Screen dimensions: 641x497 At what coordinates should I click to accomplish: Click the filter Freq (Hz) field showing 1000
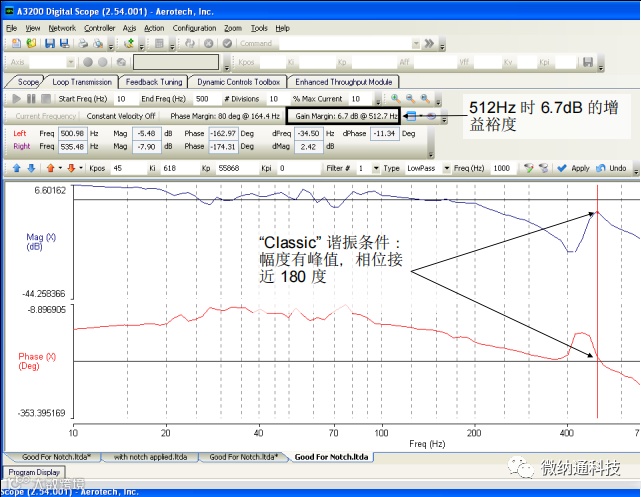pyautogui.click(x=504, y=168)
